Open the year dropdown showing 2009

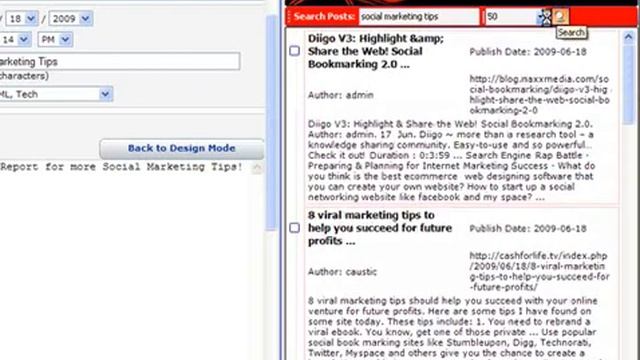[71, 19]
